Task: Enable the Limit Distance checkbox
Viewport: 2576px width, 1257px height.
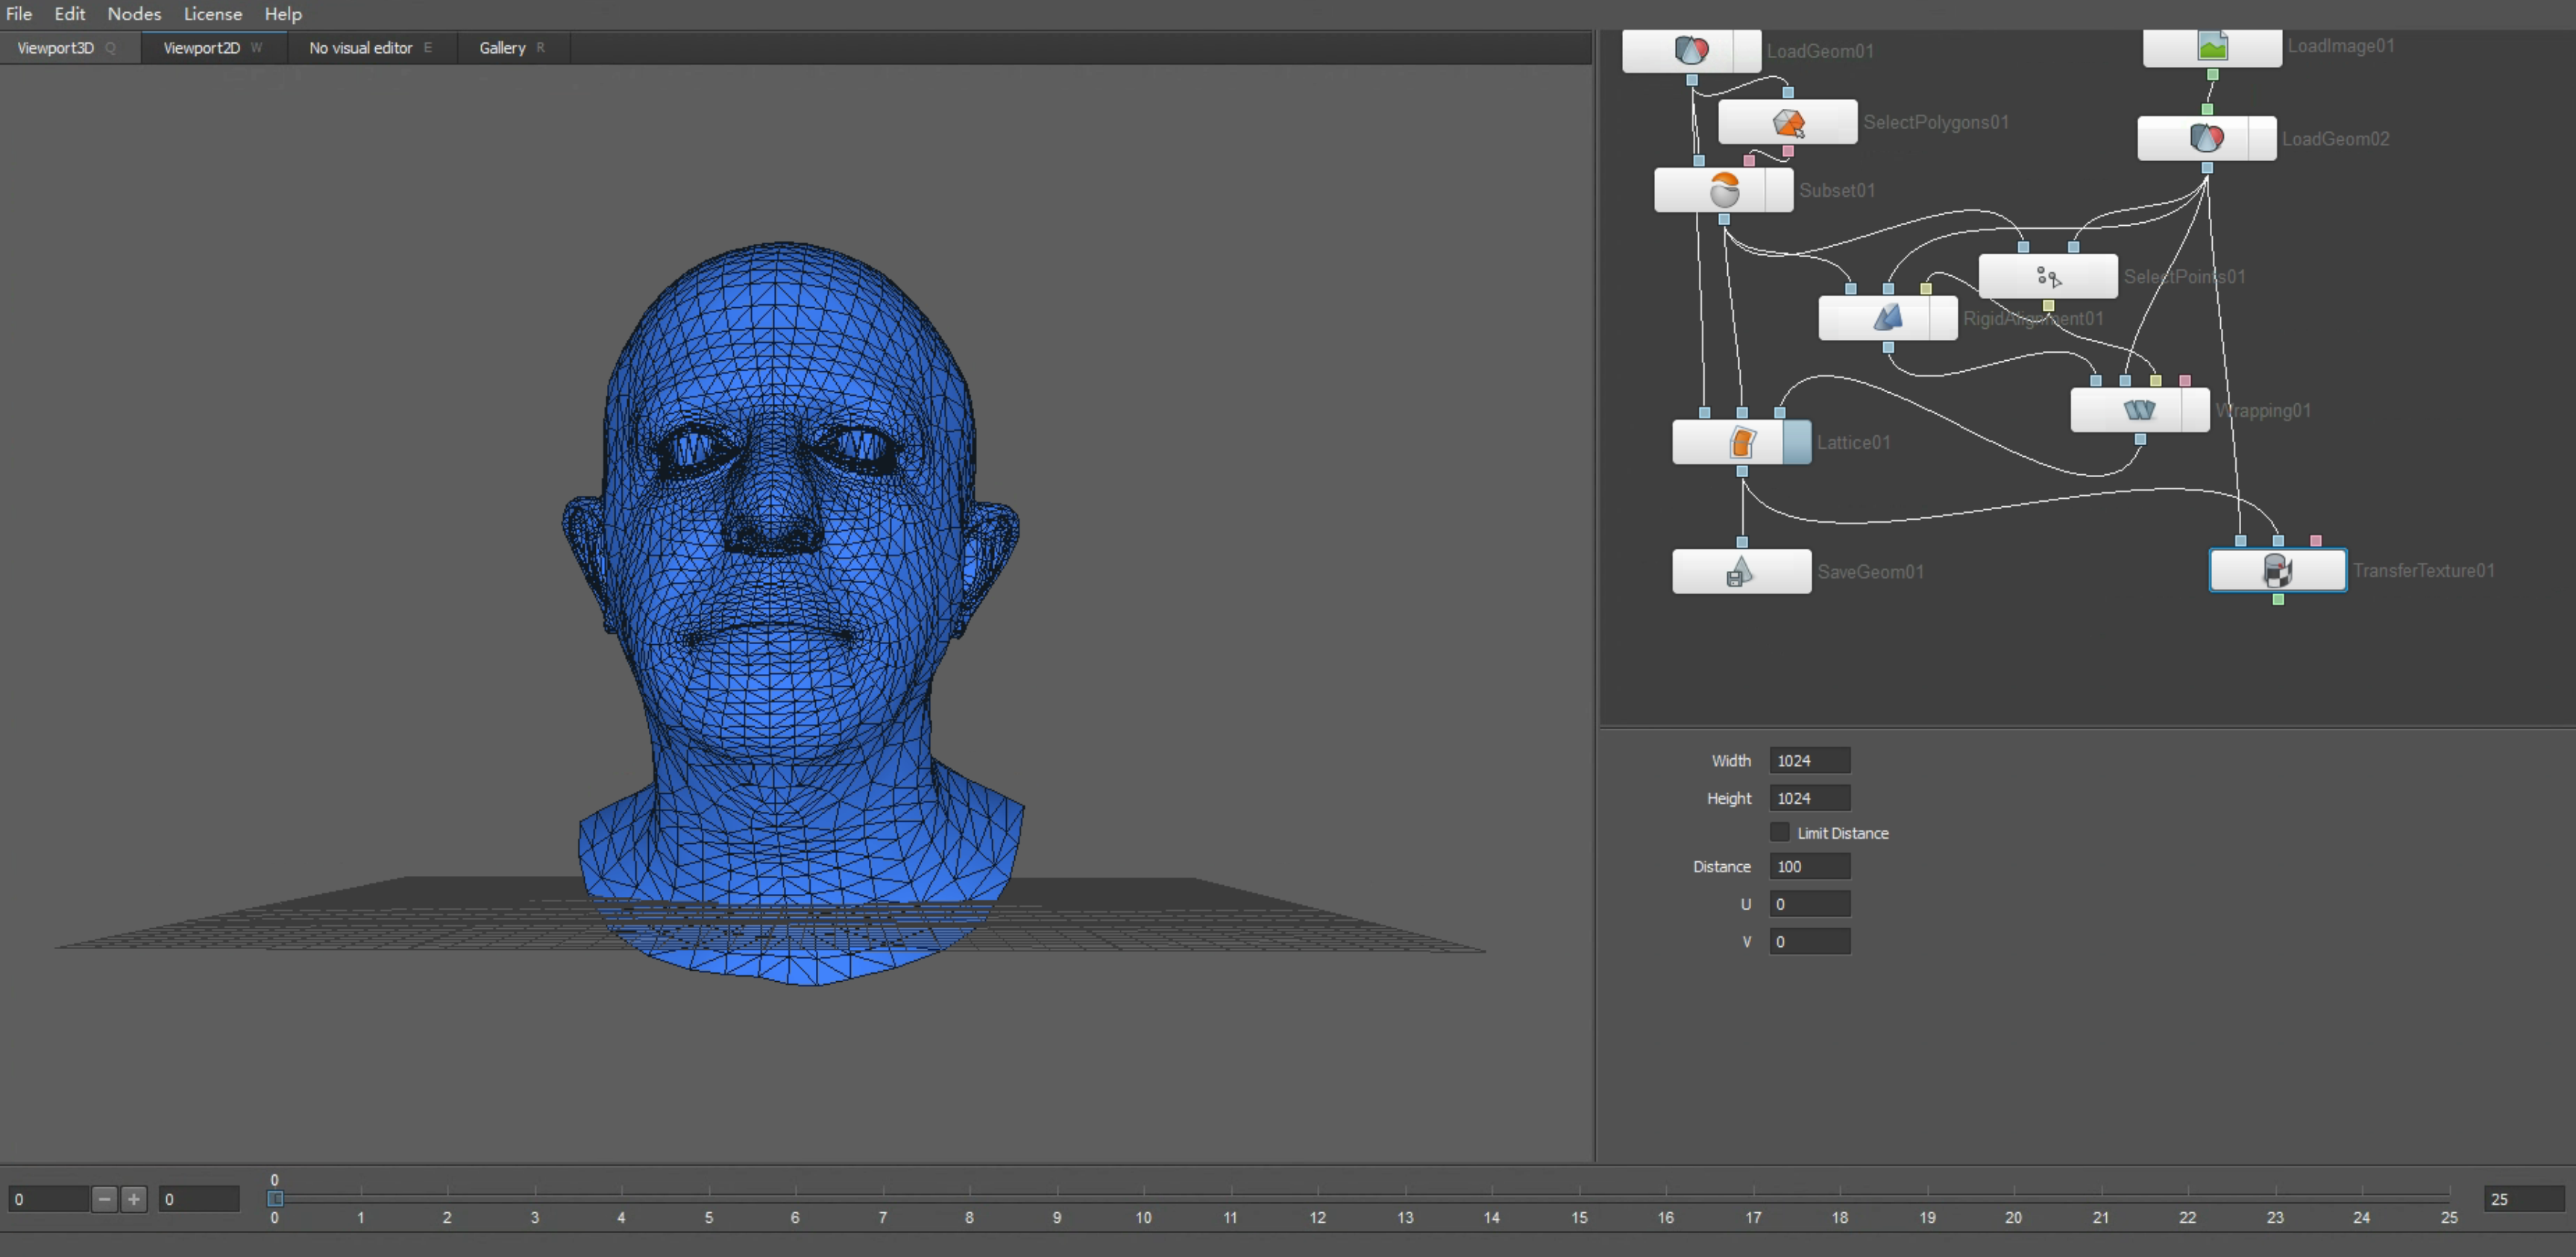Action: tap(1779, 832)
